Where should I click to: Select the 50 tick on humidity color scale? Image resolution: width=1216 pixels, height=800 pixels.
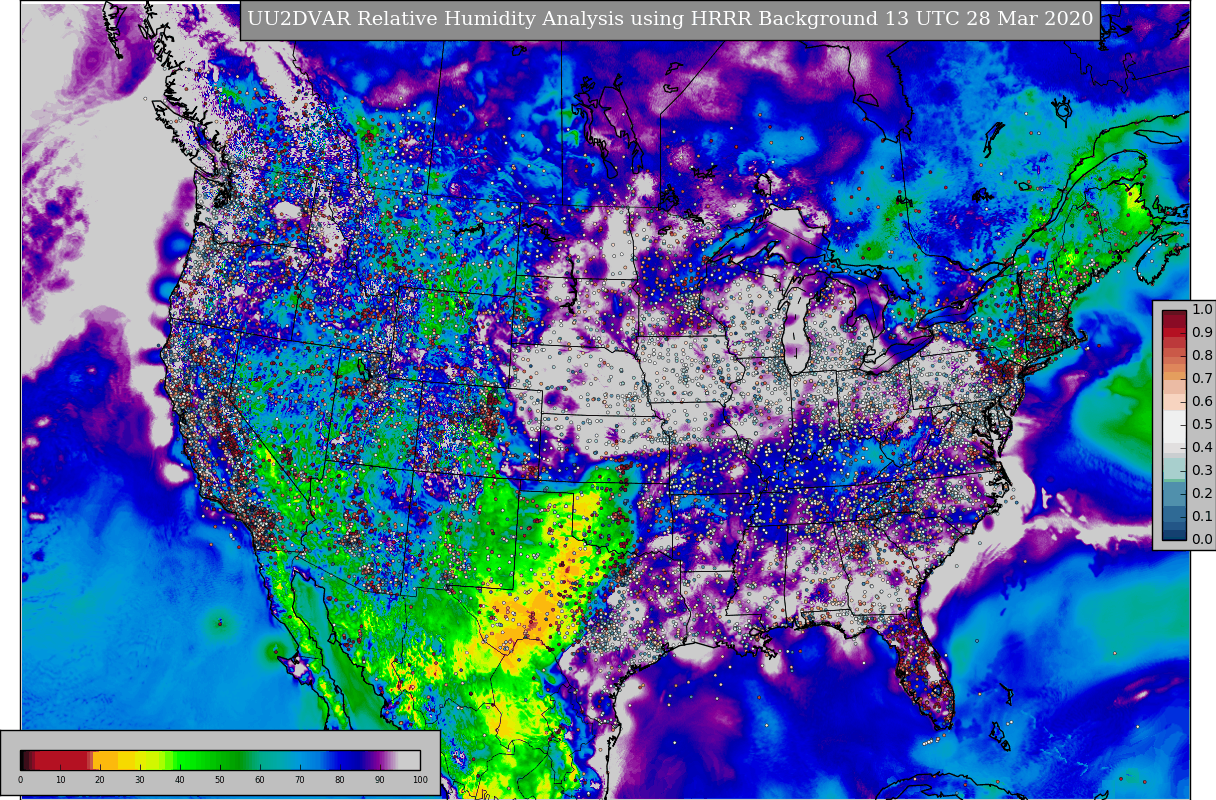click(x=220, y=780)
